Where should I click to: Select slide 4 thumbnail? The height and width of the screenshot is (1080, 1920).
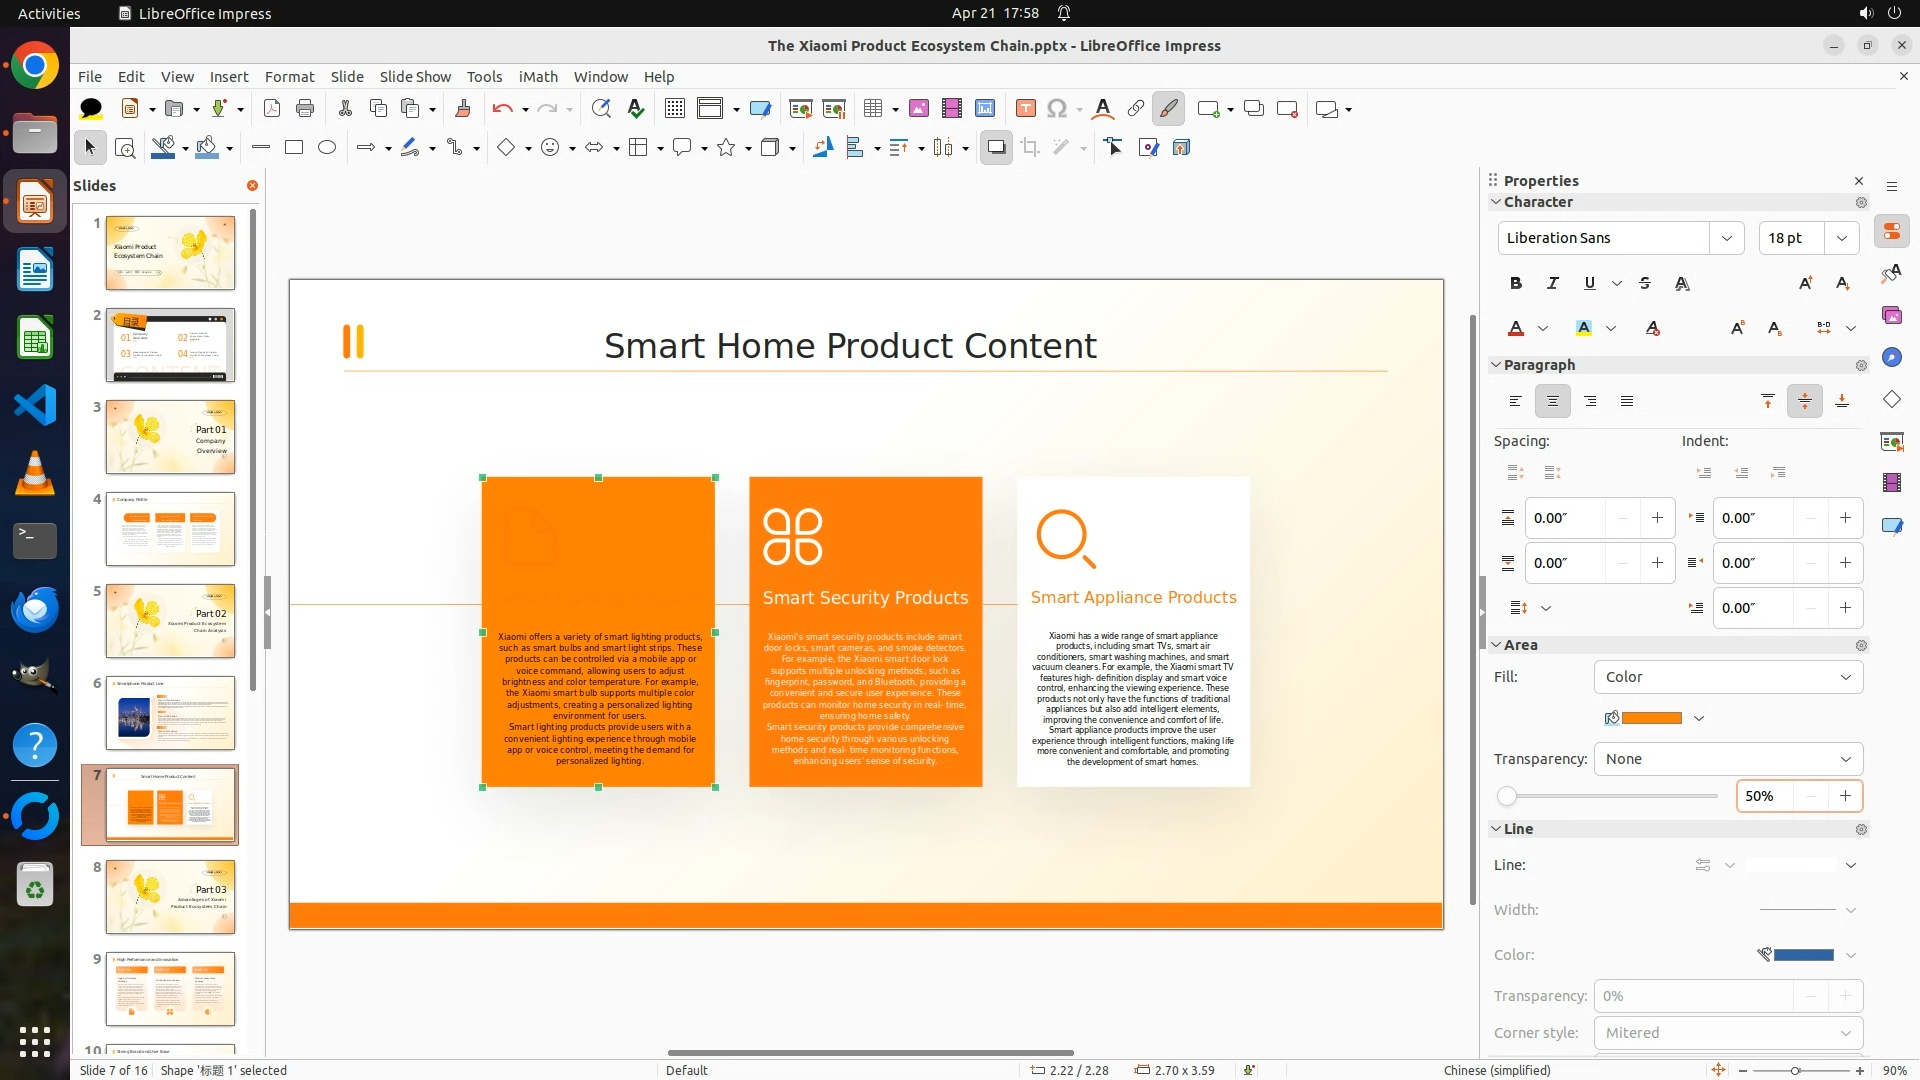coord(170,529)
